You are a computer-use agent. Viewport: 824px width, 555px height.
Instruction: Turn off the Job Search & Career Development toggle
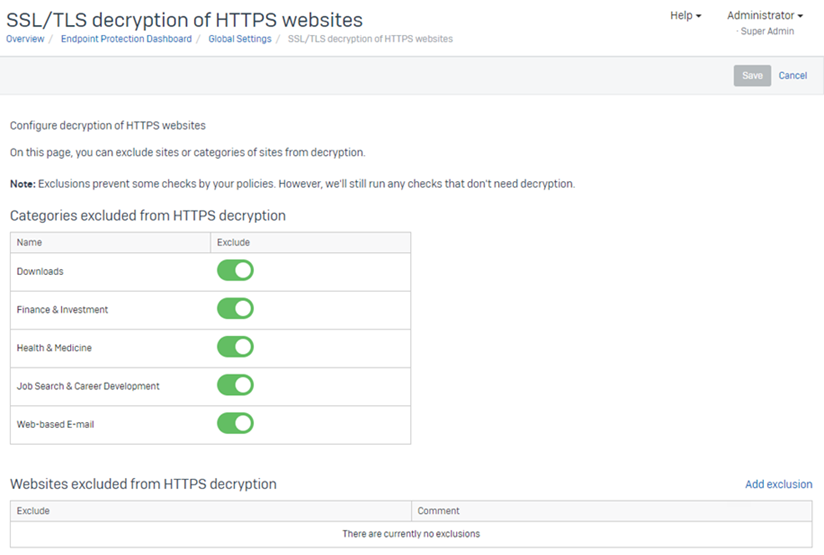click(235, 385)
